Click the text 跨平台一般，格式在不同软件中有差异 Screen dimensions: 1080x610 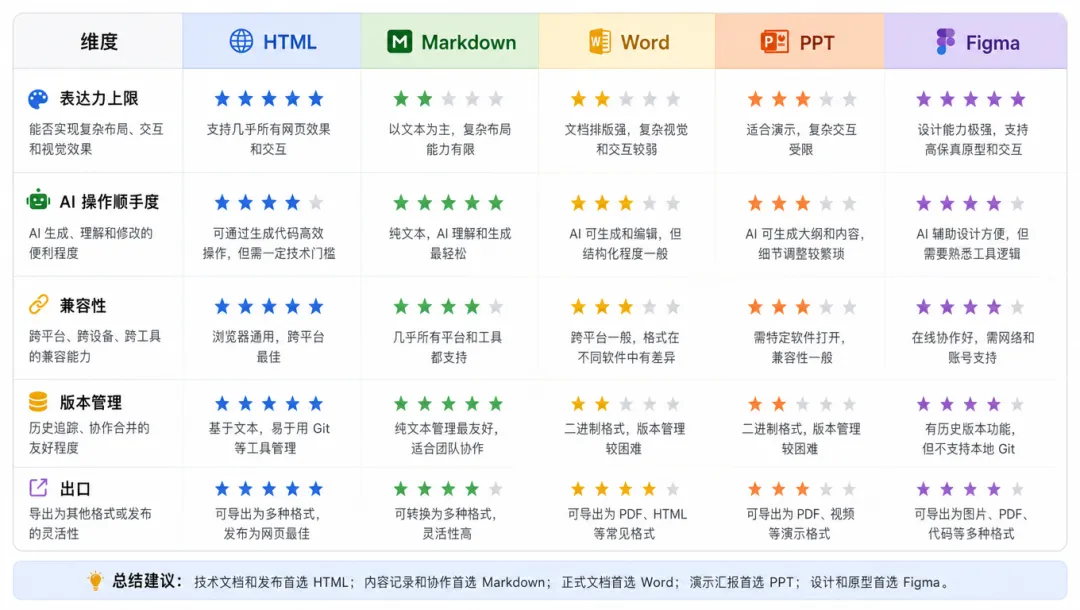tap(625, 347)
